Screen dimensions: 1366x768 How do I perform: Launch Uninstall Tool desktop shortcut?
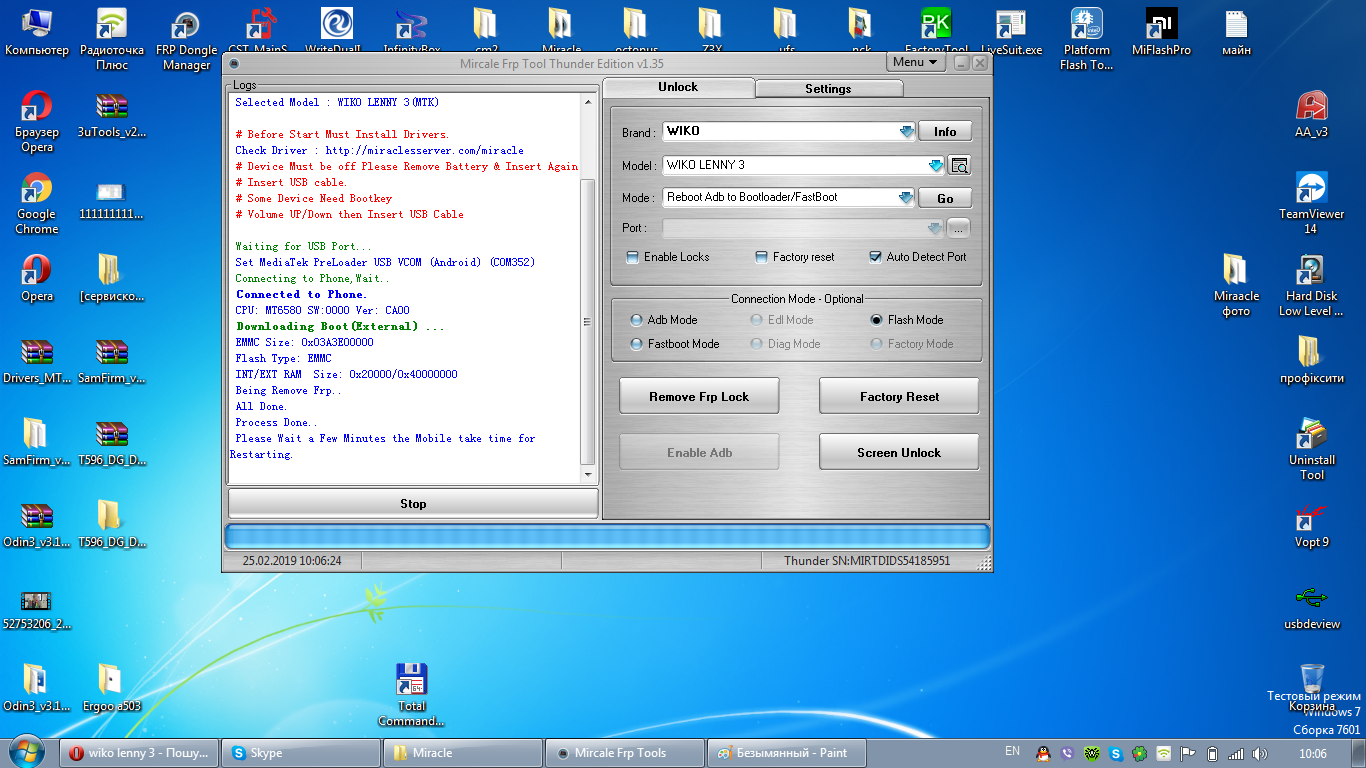pos(1311,449)
